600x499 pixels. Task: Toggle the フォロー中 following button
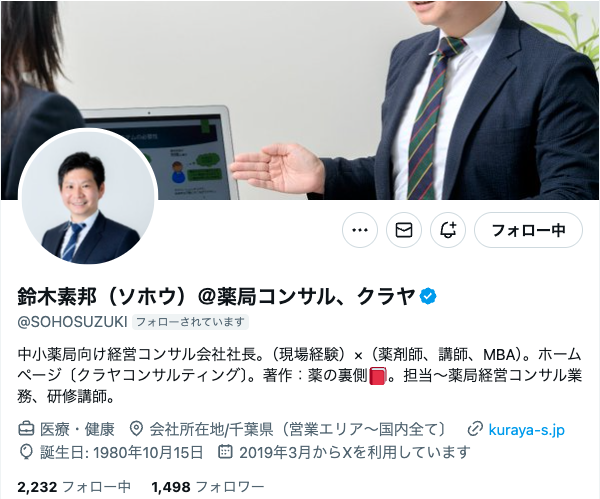[x=528, y=230]
